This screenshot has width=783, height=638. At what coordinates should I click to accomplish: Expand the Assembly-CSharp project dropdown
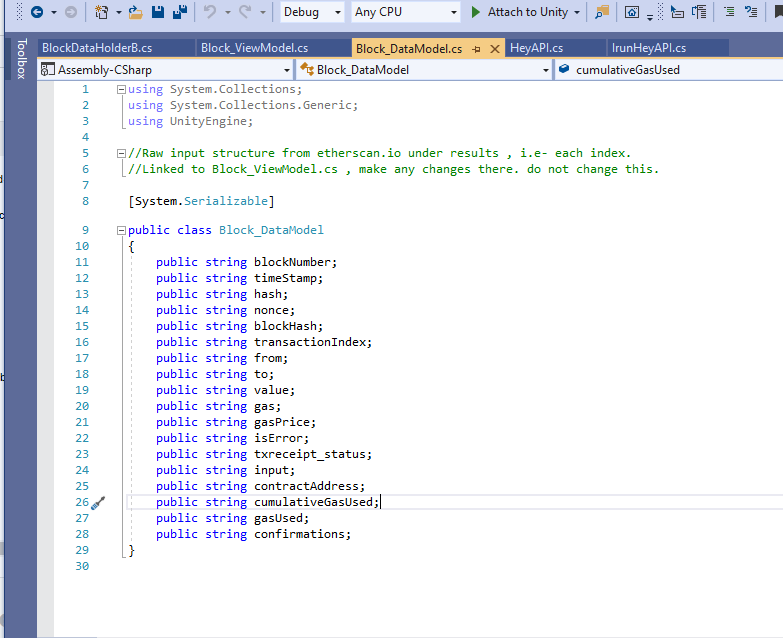click(x=285, y=70)
